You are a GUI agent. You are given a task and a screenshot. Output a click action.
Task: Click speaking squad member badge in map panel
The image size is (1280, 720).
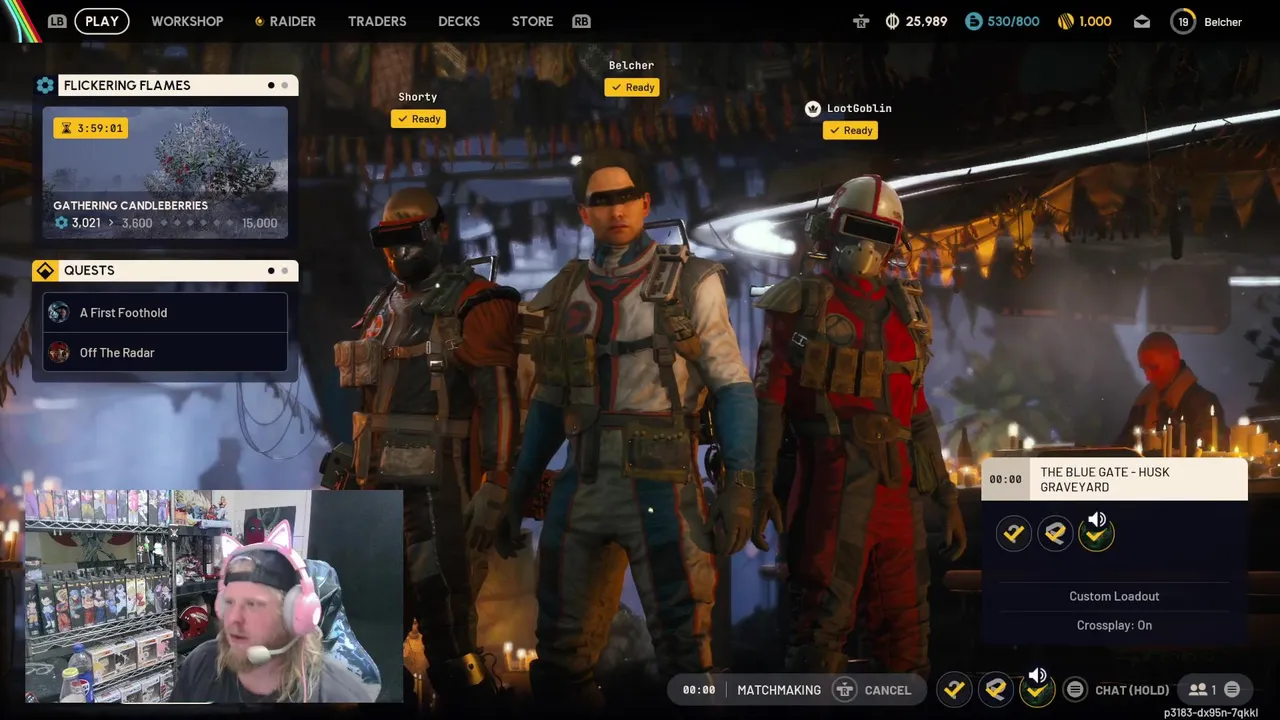click(x=1097, y=533)
